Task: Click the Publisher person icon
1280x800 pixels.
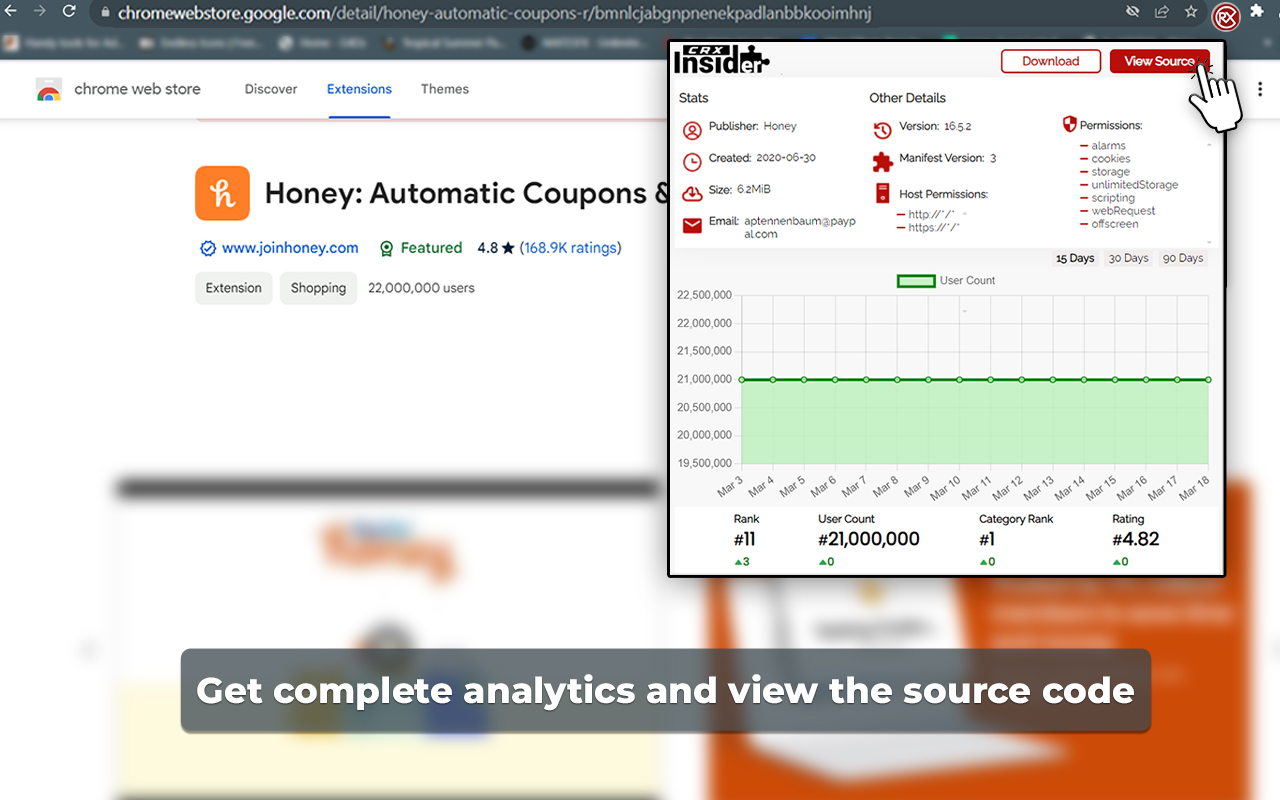Action: 692,131
